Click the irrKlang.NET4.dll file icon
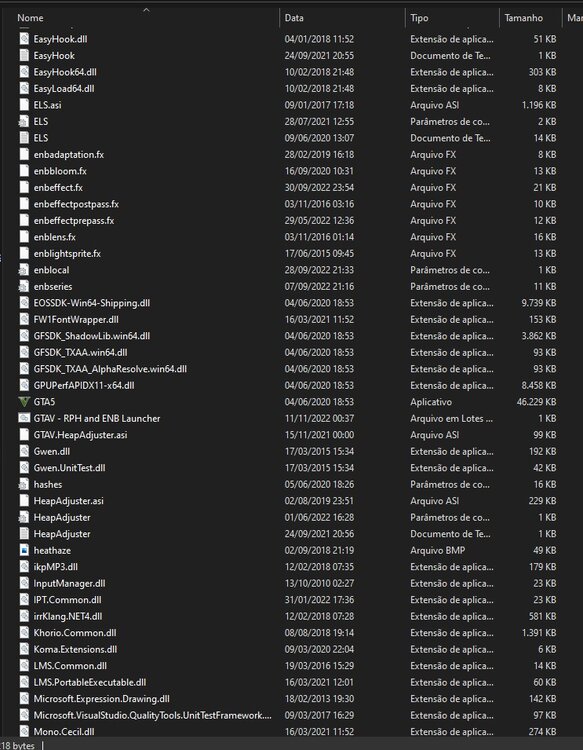Viewport: 583px width, 750px height. pyautogui.click(x=24, y=616)
